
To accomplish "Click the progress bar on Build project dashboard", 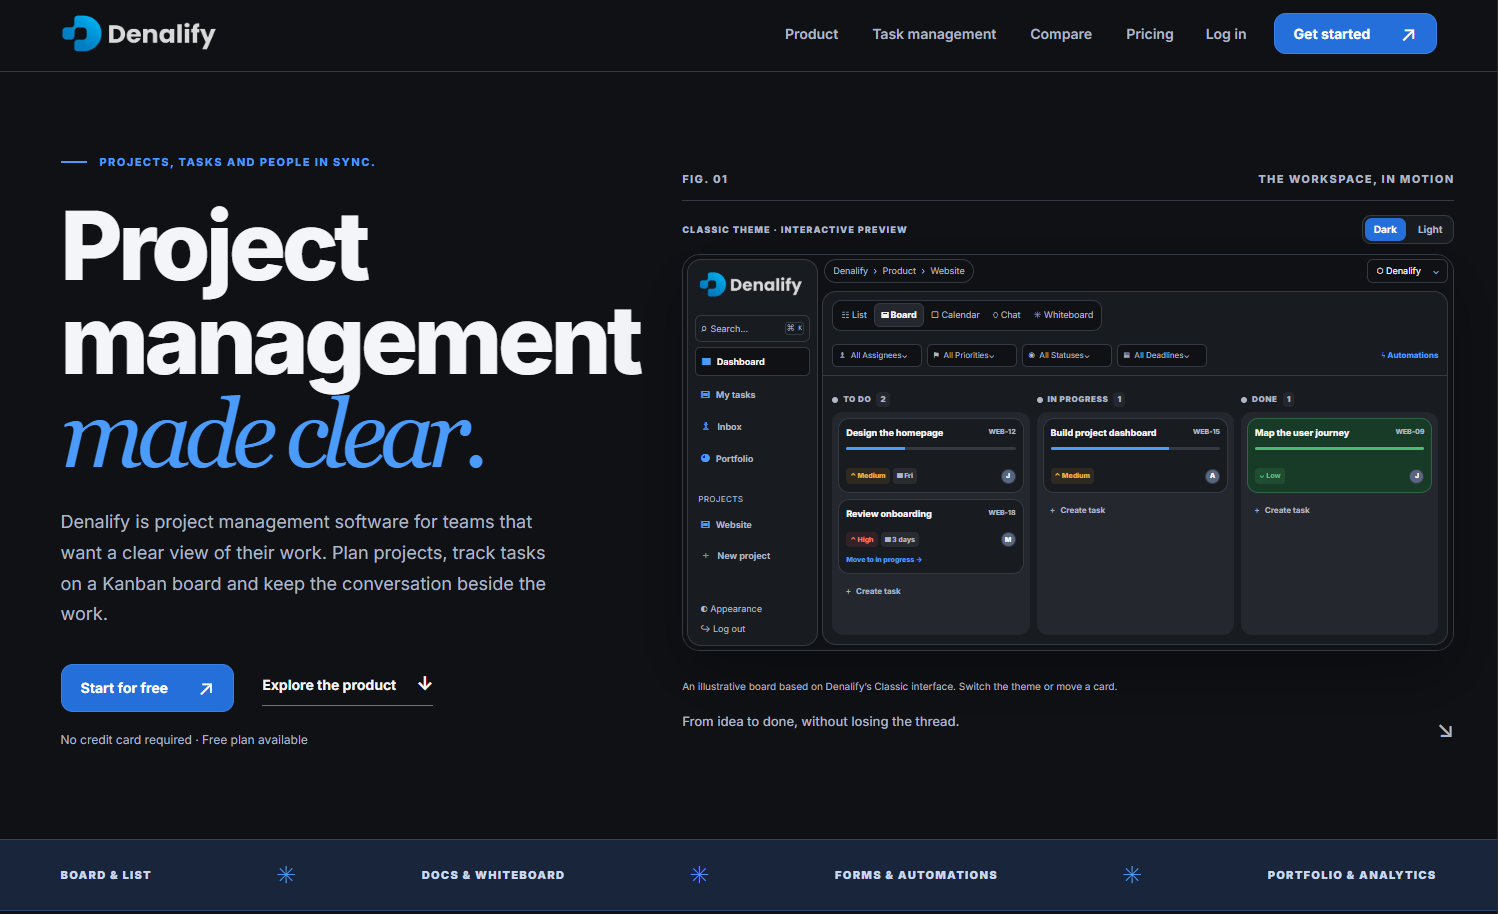I will tap(1135, 449).
